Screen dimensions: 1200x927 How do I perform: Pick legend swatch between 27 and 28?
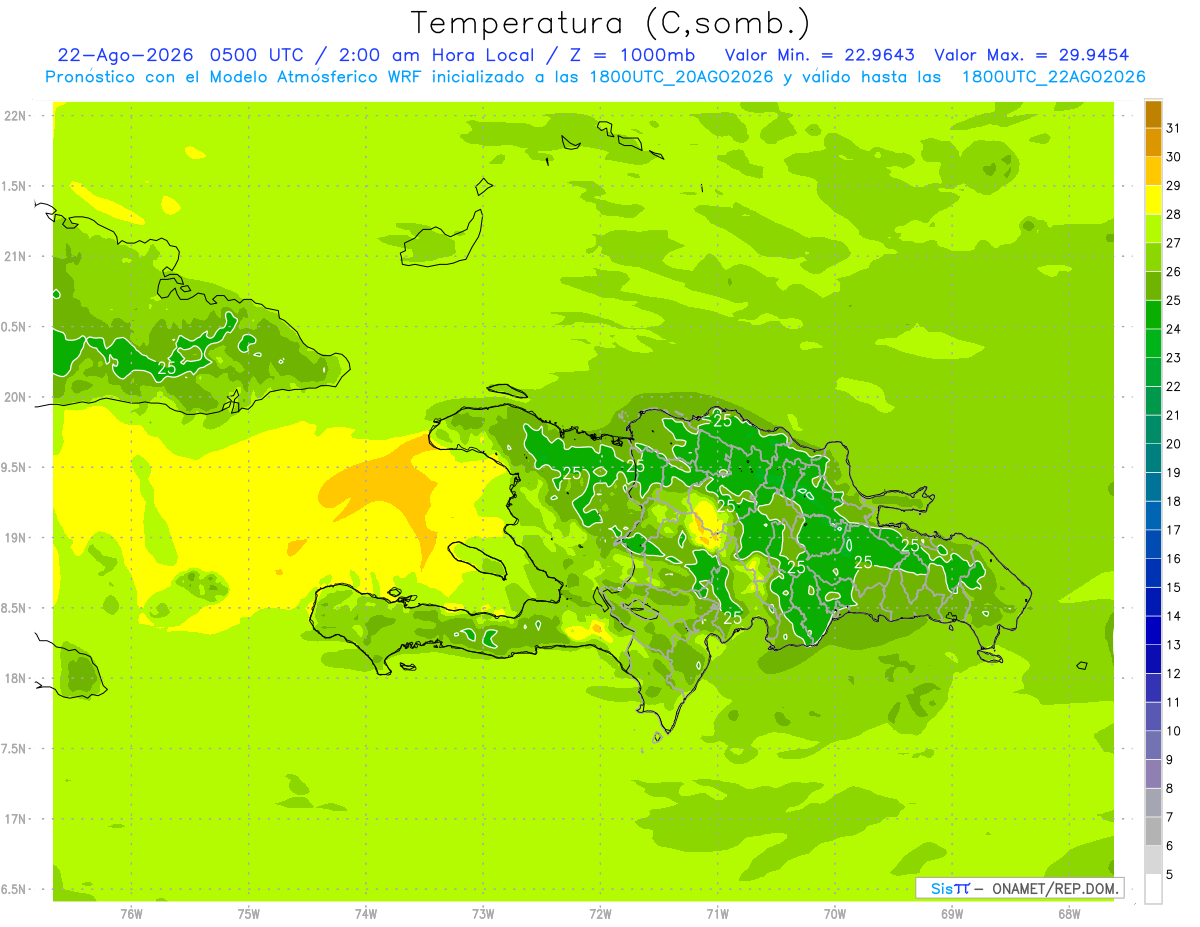tap(1153, 228)
